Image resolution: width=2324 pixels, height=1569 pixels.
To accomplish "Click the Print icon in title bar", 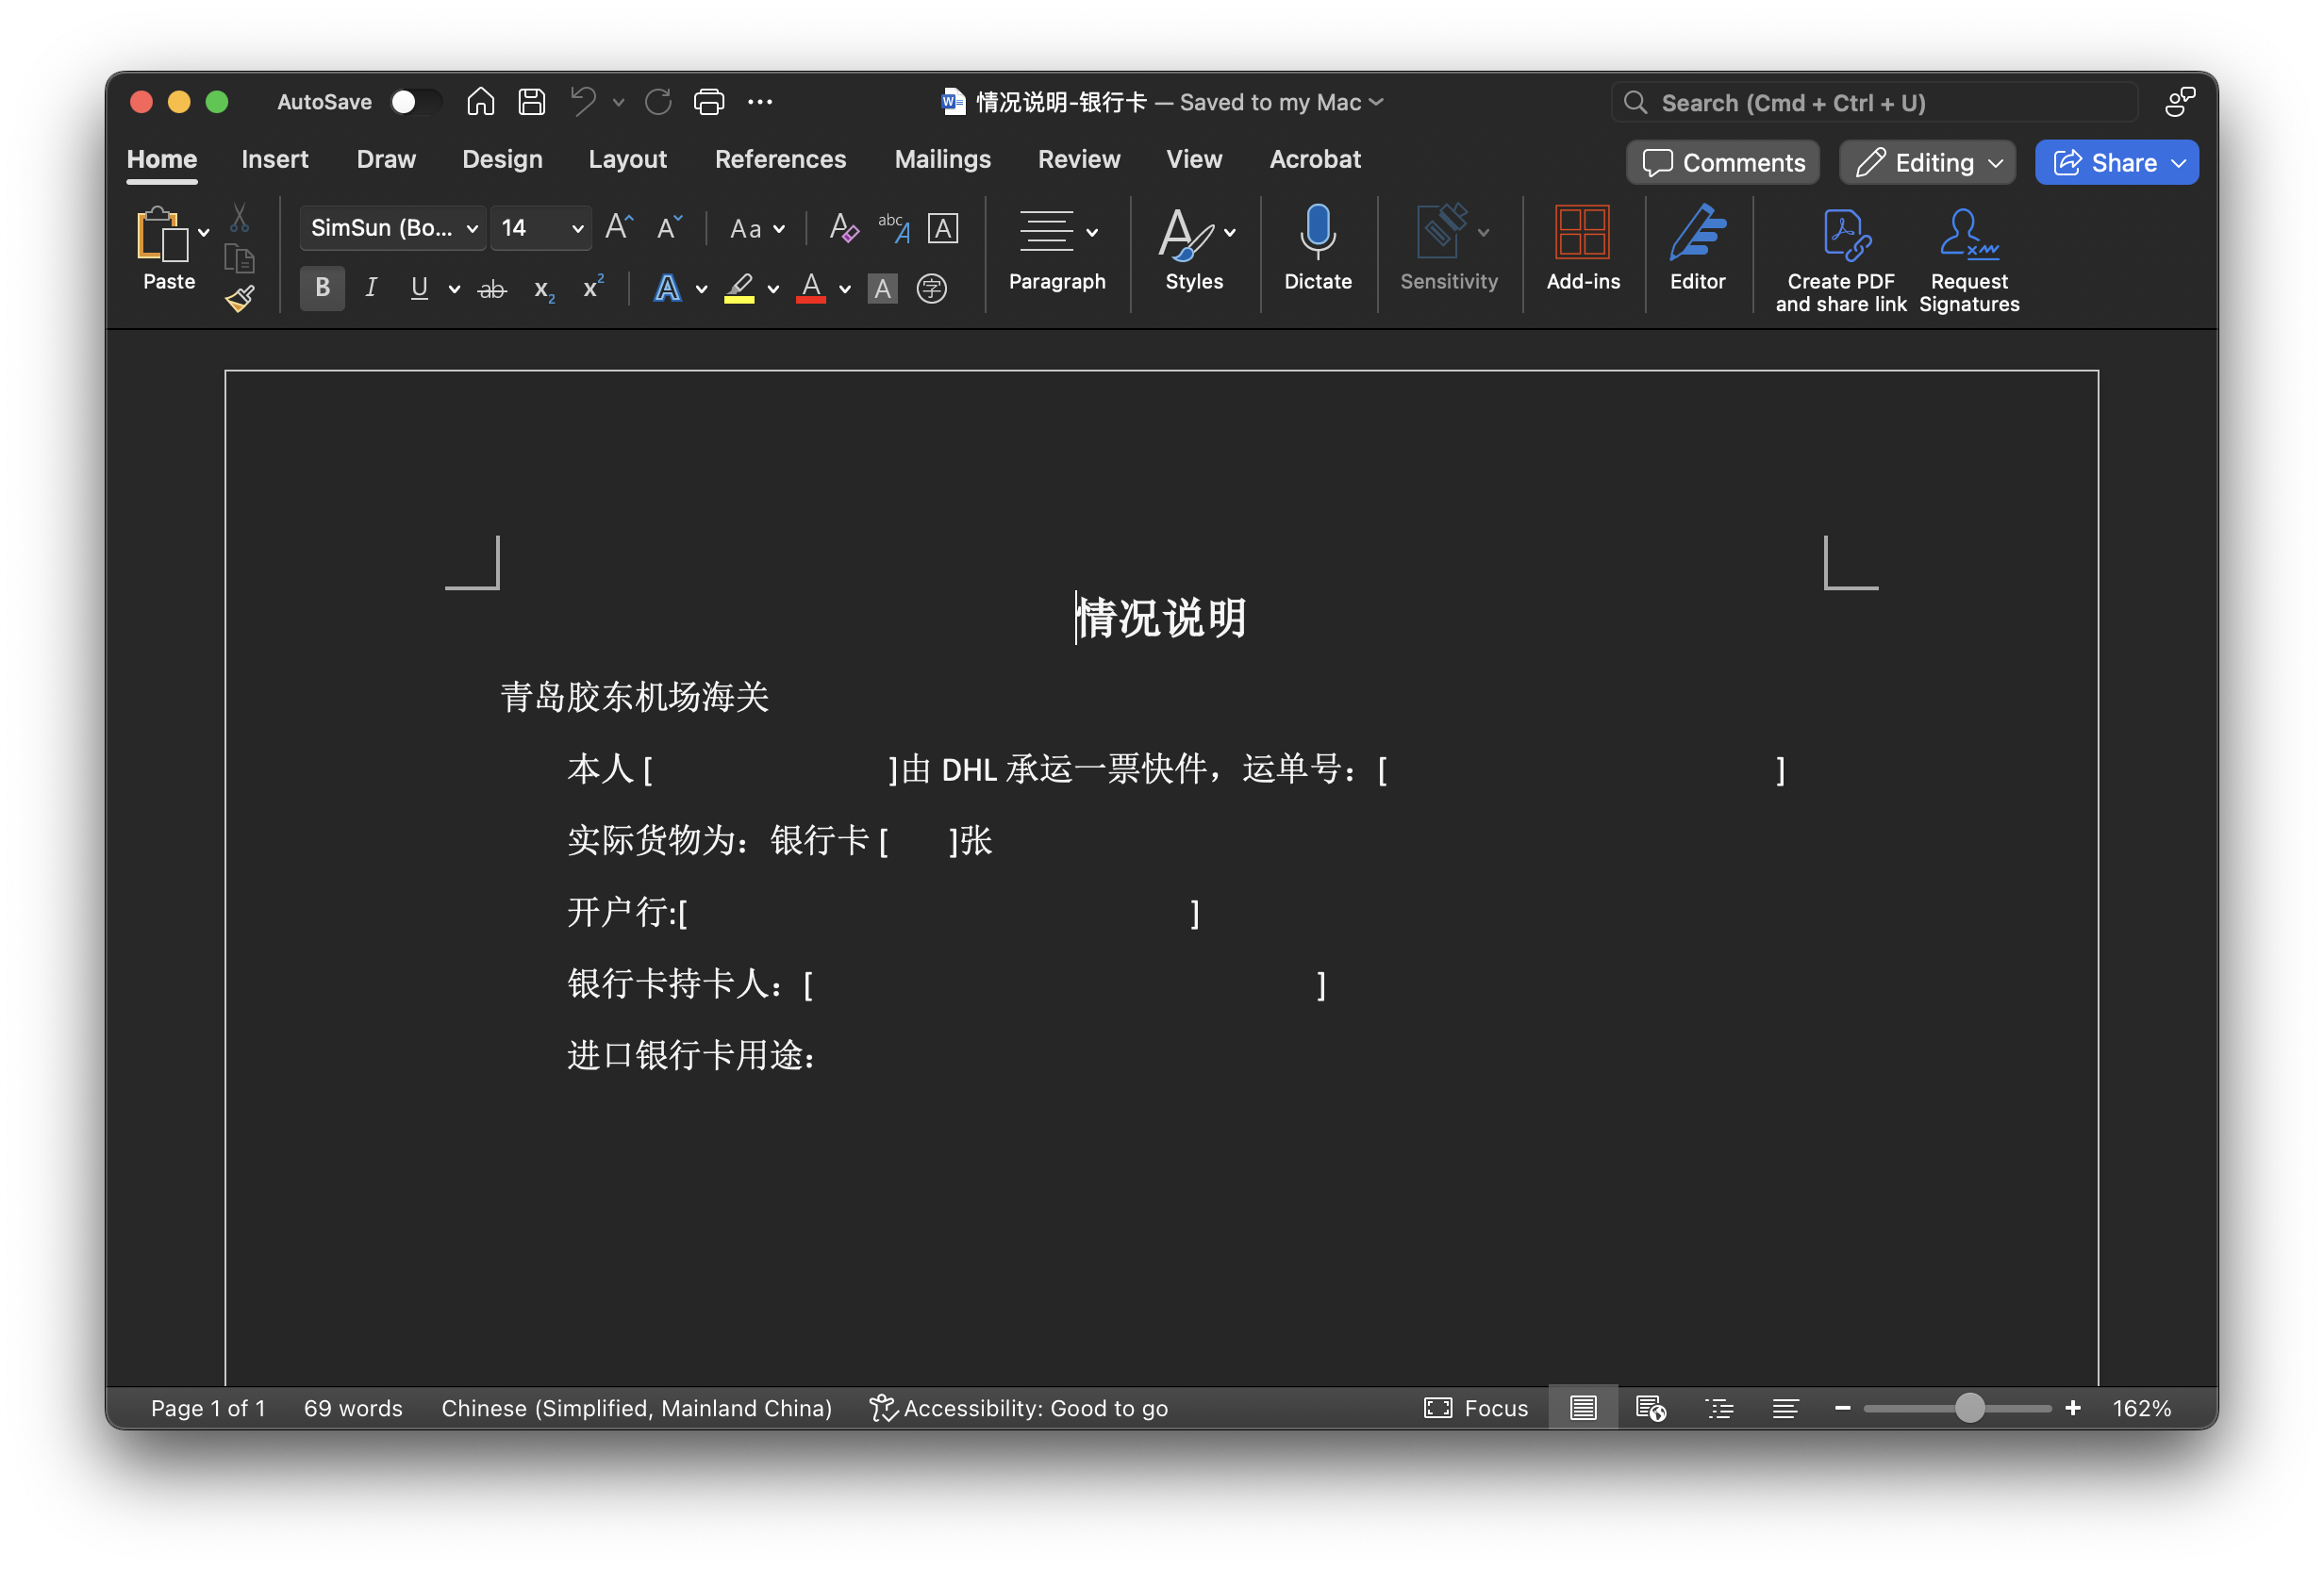I will click(709, 102).
